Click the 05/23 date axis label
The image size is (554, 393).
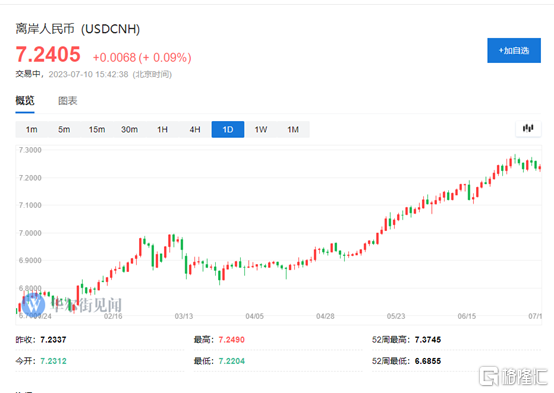(x=396, y=316)
